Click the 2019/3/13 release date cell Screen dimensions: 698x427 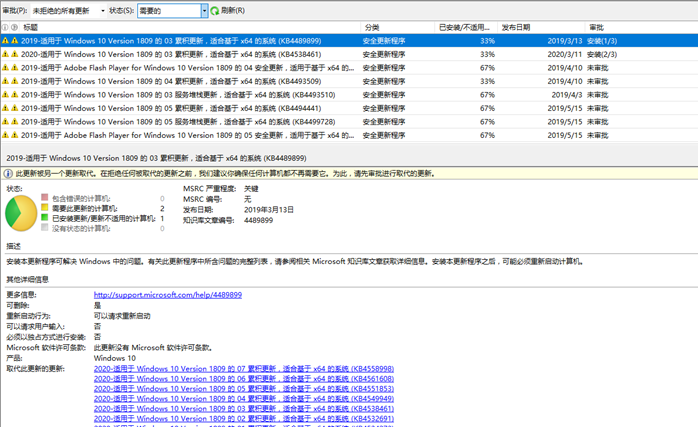coord(564,41)
